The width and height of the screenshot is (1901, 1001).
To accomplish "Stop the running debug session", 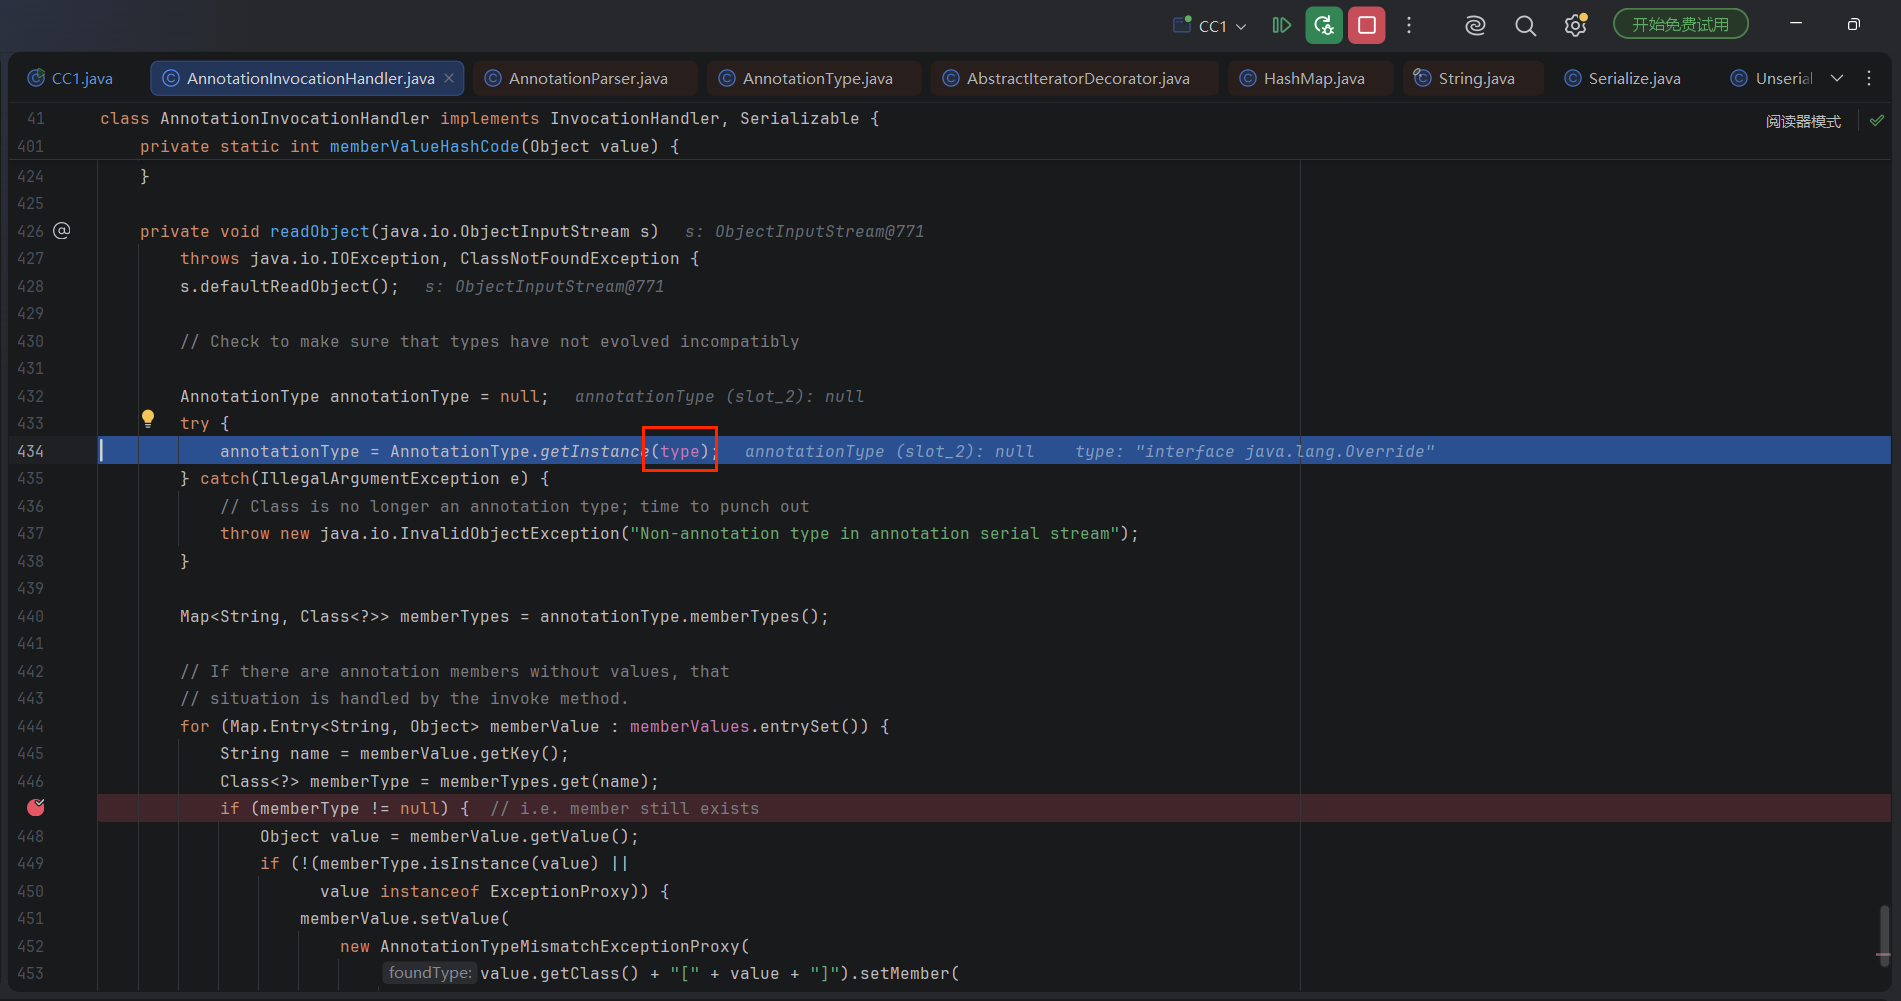I will pos(1367,25).
